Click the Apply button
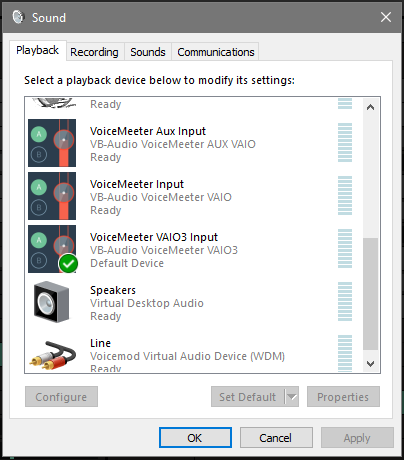404x460 pixels. point(357,438)
